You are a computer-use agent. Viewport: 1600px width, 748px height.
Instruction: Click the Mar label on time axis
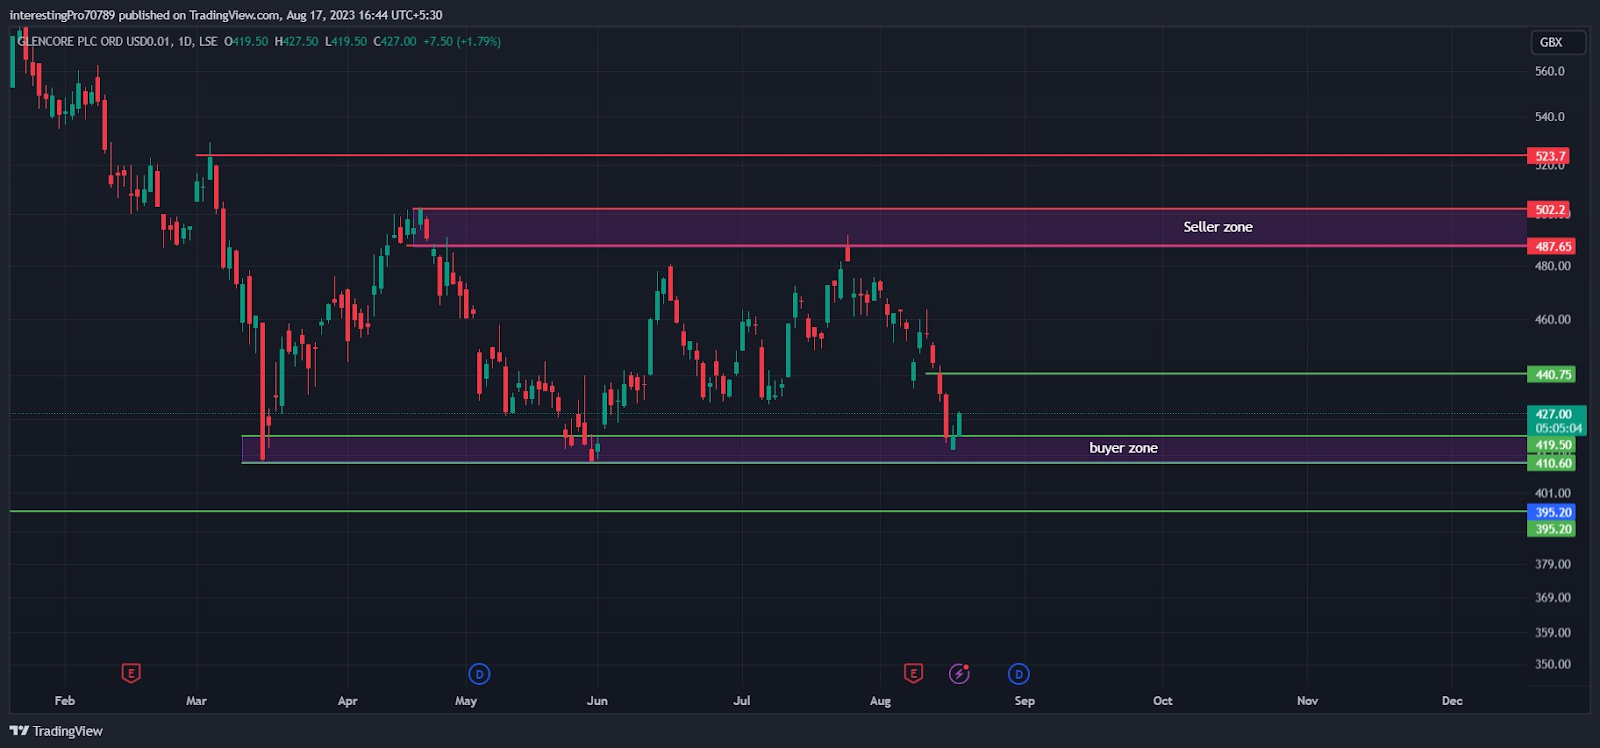[196, 701]
